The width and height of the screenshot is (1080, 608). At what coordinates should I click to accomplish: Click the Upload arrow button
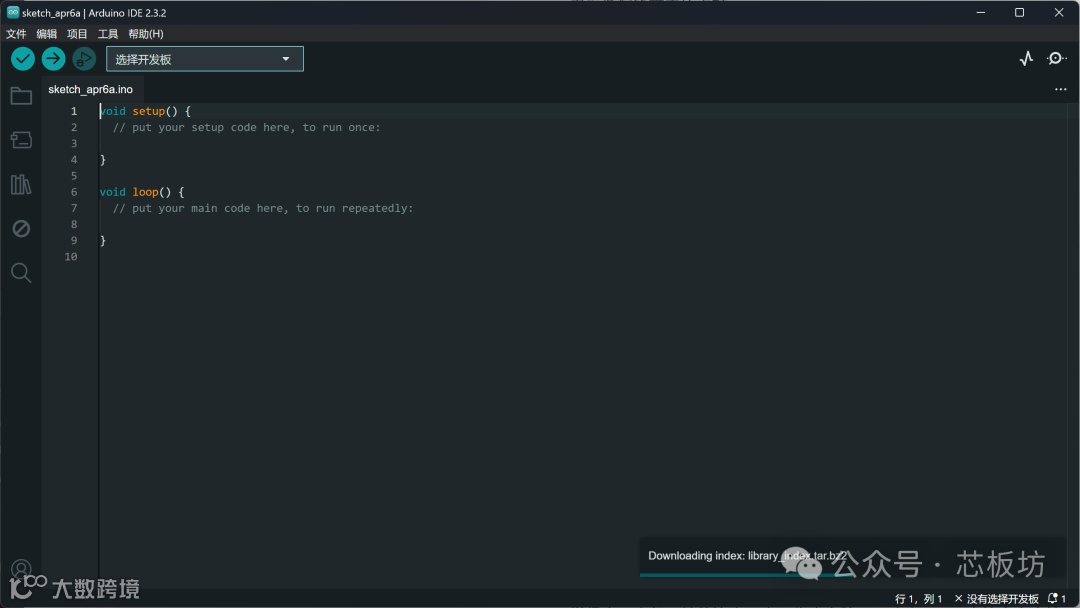pyautogui.click(x=53, y=59)
